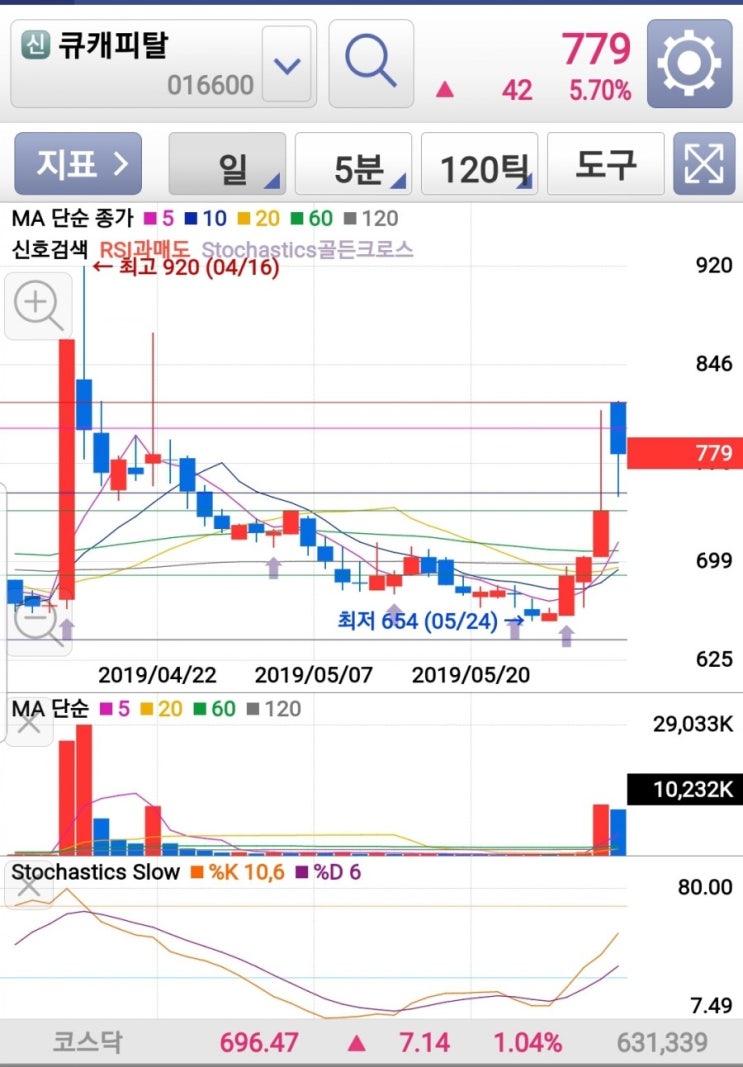Tap the Stochastics골든크로스 signal label
This screenshot has height=1067, width=743.
(x=308, y=250)
